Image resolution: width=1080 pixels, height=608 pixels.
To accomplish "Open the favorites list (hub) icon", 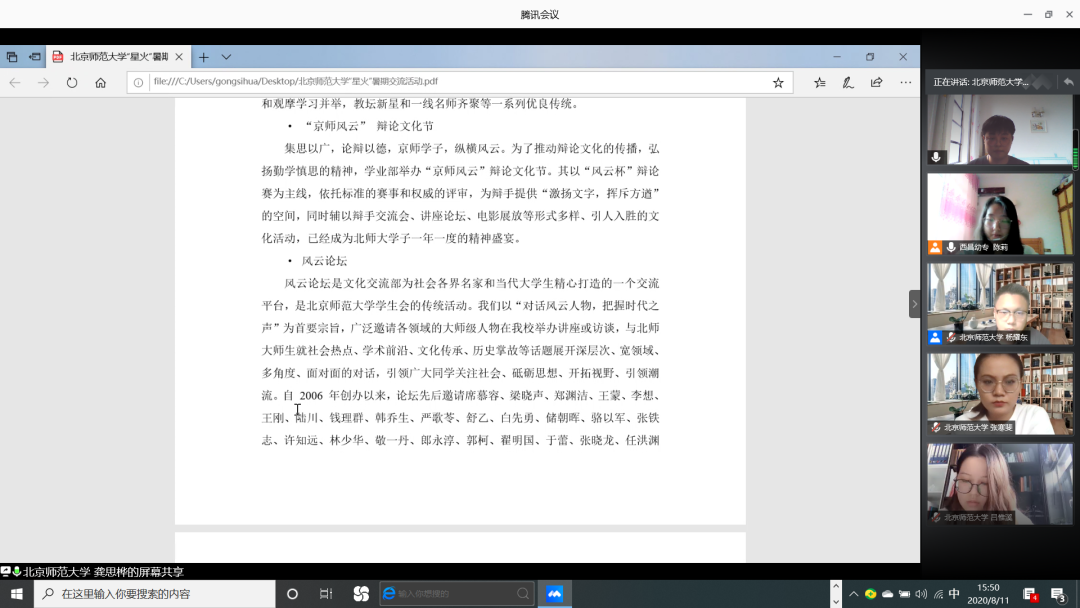I will (819, 83).
